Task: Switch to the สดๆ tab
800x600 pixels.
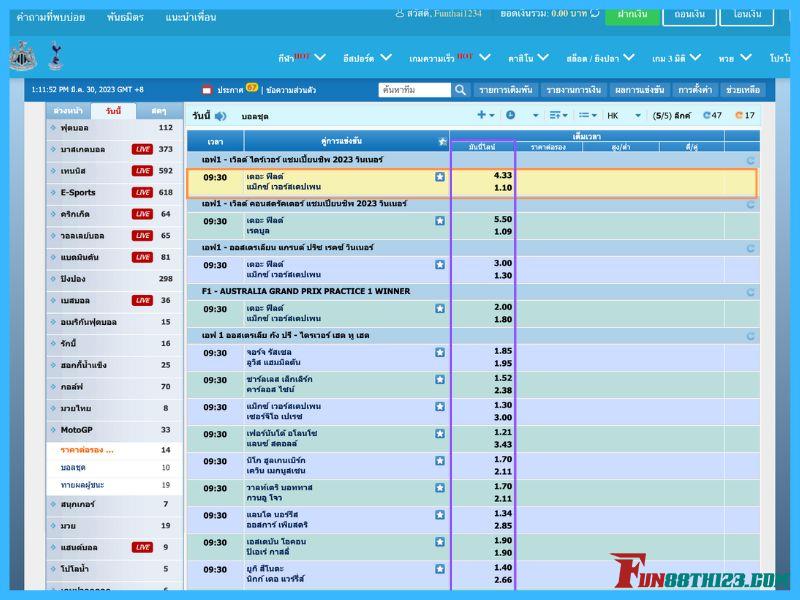Action: point(159,111)
